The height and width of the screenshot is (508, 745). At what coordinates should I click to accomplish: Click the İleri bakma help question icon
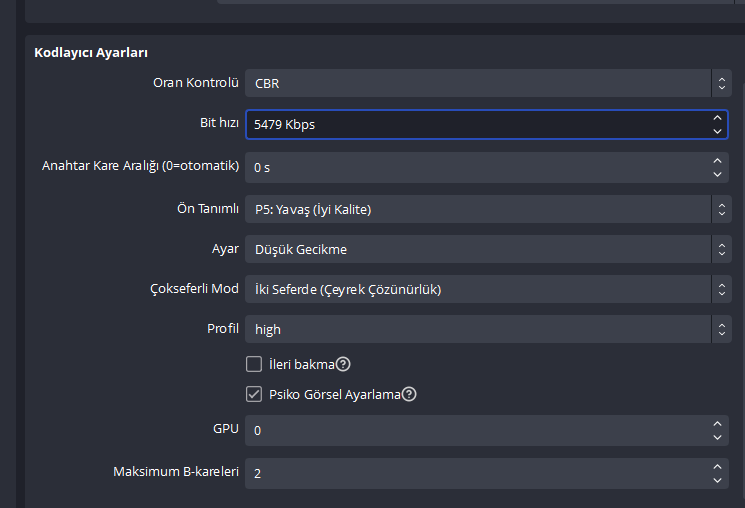pos(343,364)
